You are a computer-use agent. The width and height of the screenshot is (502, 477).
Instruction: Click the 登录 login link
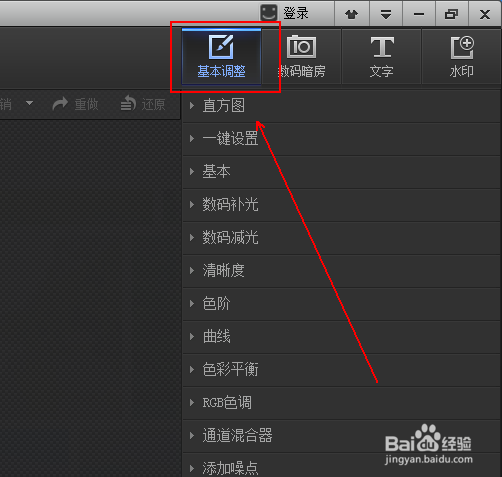click(x=296, y=13)
